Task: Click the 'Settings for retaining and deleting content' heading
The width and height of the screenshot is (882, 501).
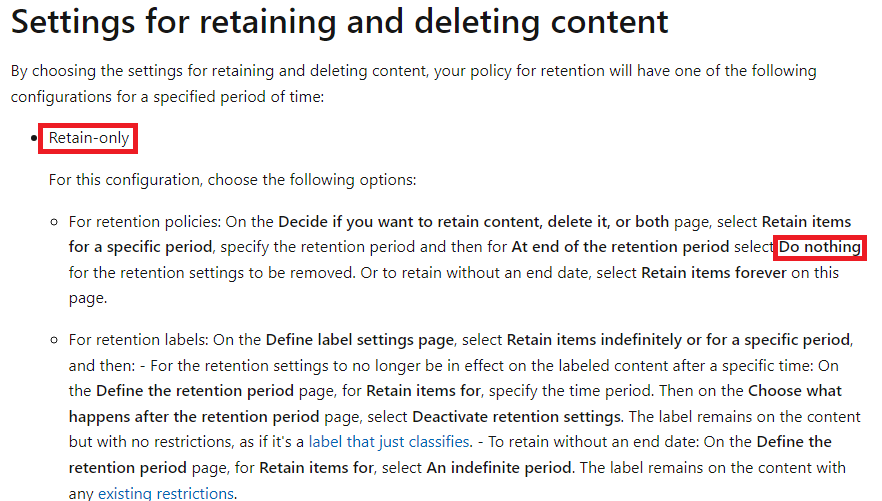Action: point(339,22)
